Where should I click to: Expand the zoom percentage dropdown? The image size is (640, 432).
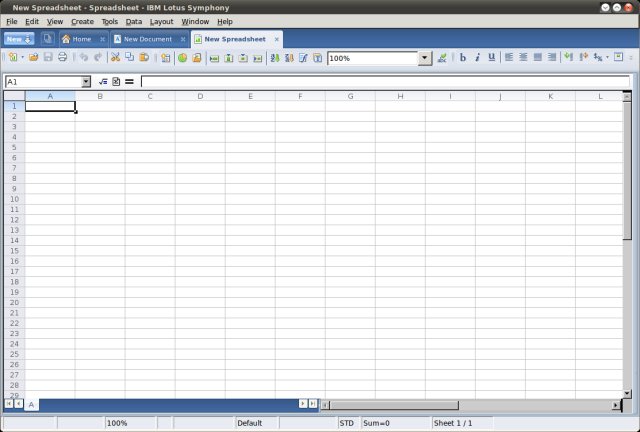[425, 58]
